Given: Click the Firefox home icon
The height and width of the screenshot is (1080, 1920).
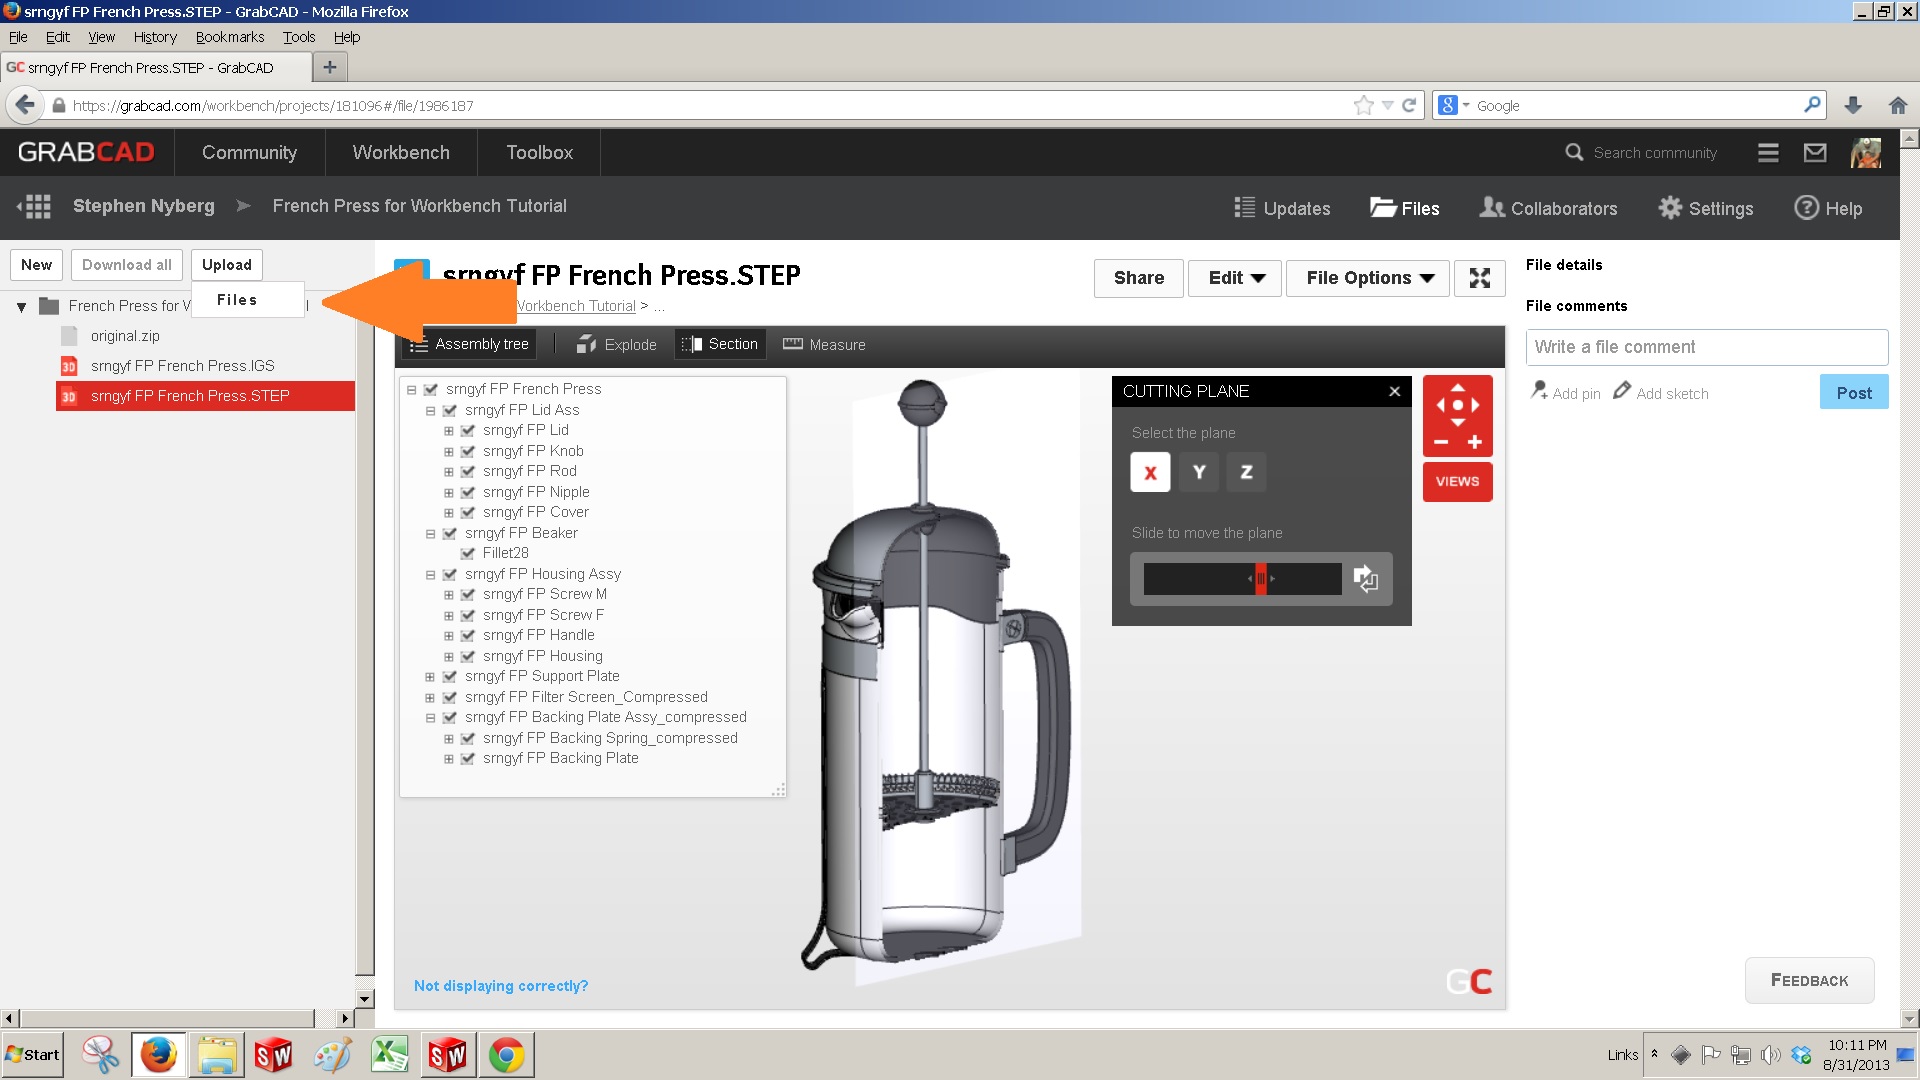Looking at the screenshot, I should tap(1898, 105).
